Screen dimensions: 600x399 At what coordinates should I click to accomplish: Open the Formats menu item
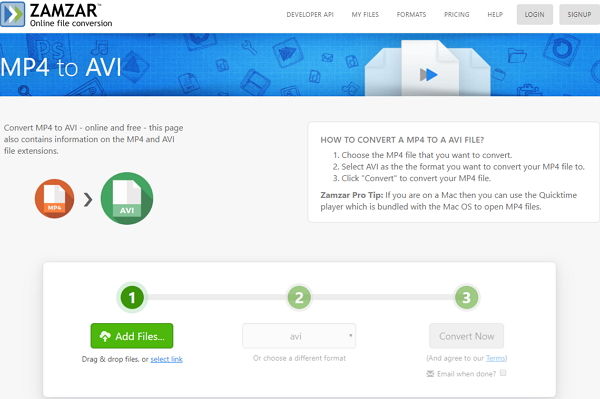tap(411, 15)
